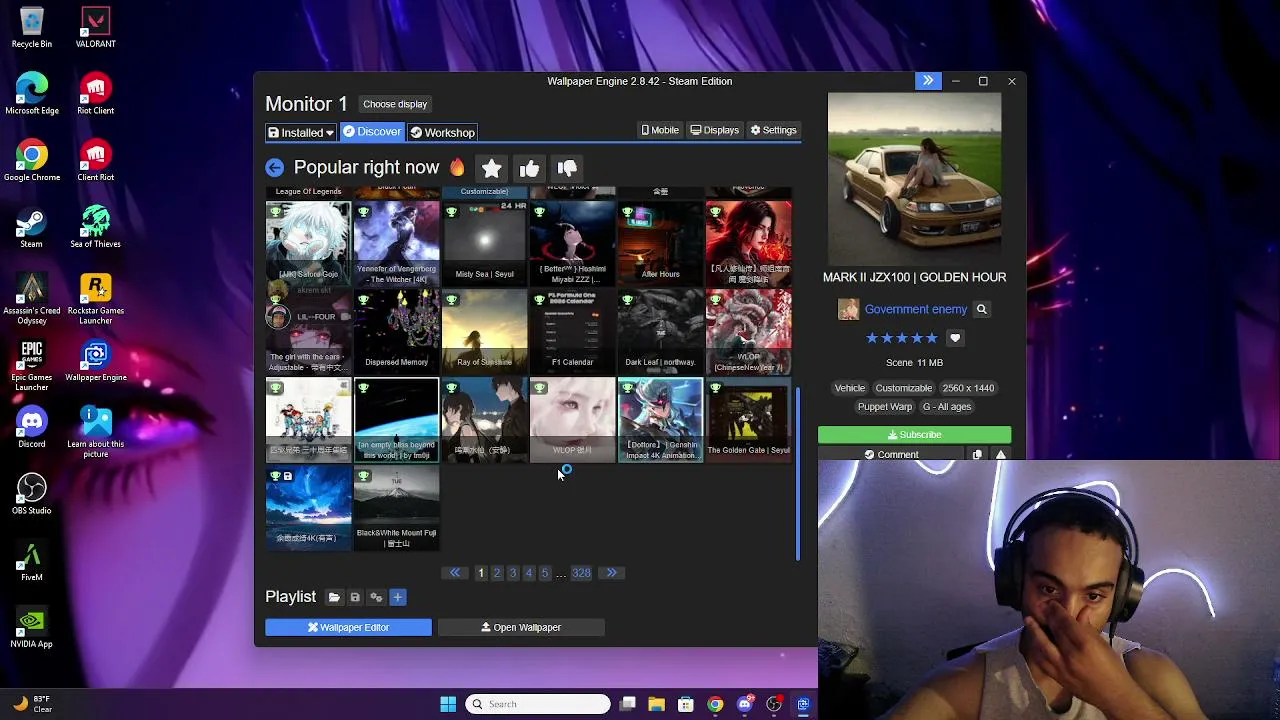Open Recycle Bin desktop icon
This screenshot has height=720, width=1280.
coord(31,28)
